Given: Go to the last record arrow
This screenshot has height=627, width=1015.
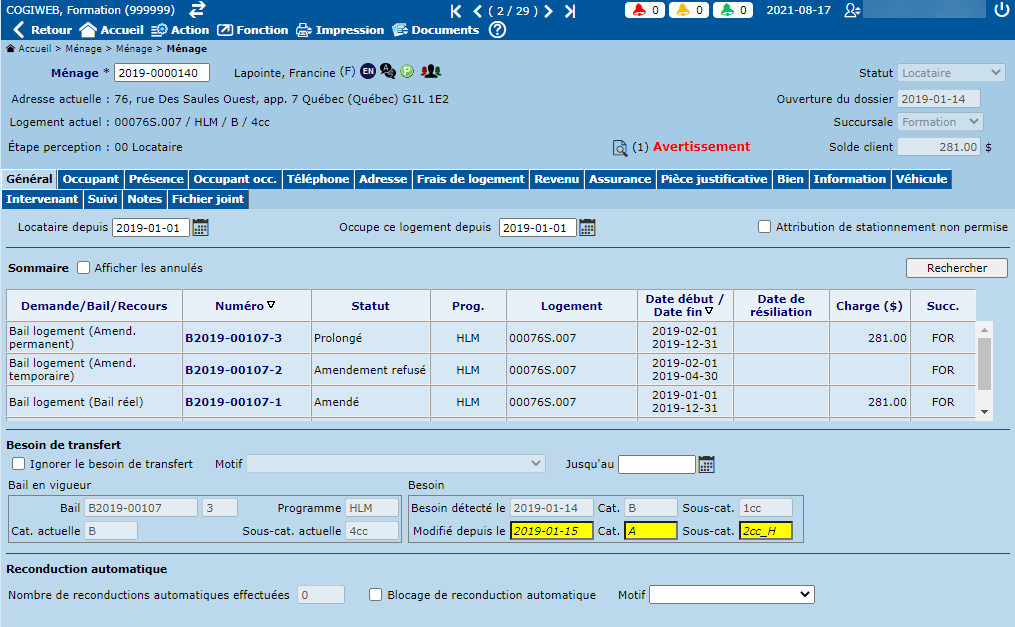Looking at the screenshot, I should coord(570,11).
